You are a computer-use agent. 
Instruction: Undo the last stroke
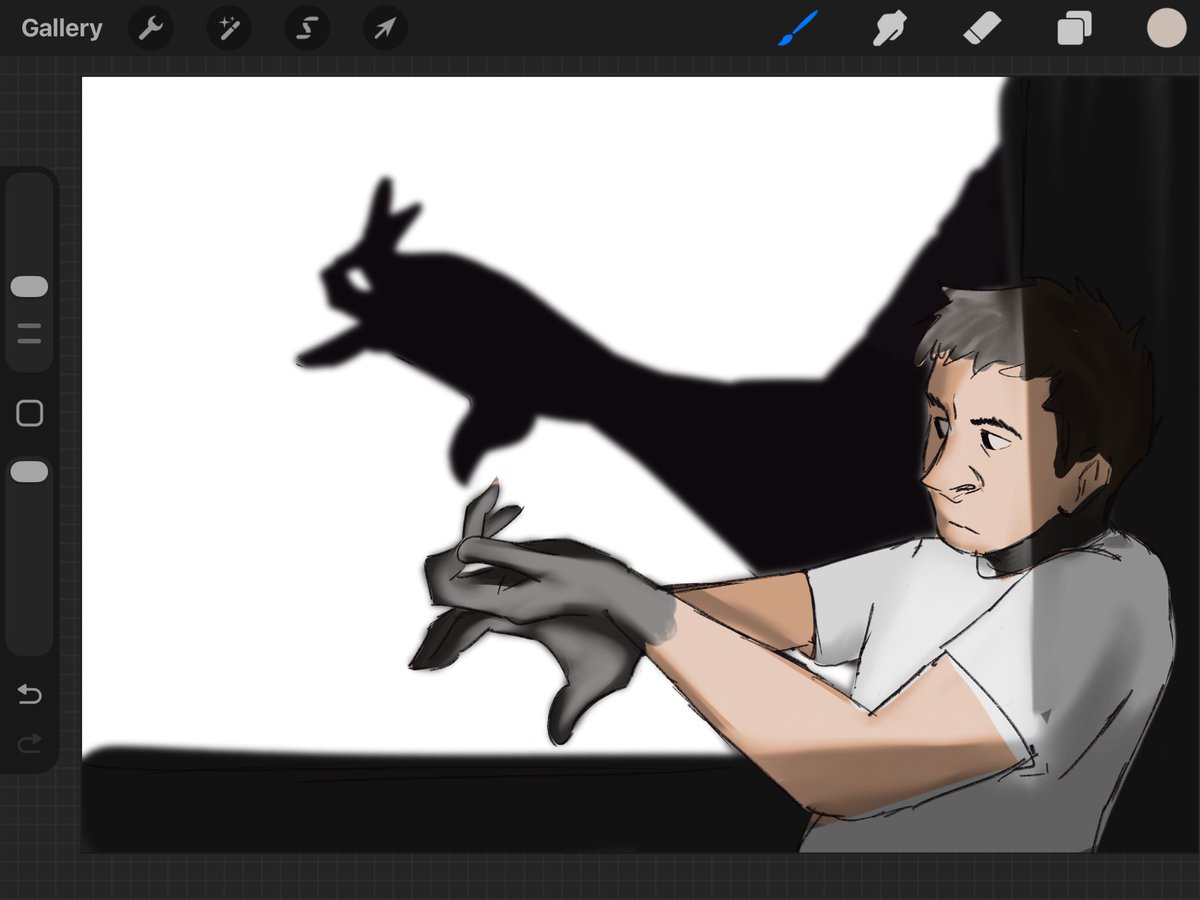[x=30, y=693]
